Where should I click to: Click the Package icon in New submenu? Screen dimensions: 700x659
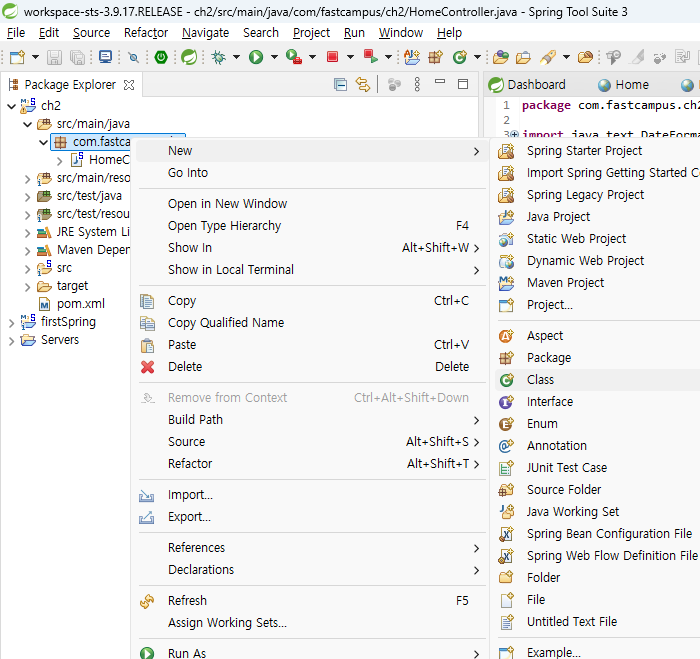(x=506, y=358)
